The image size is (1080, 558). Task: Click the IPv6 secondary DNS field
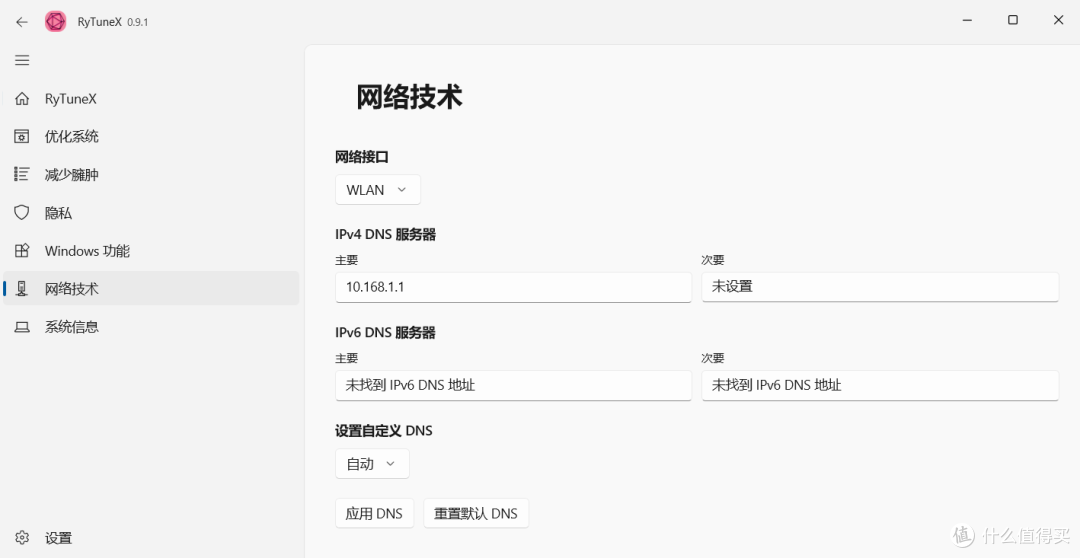pos(880,385)
